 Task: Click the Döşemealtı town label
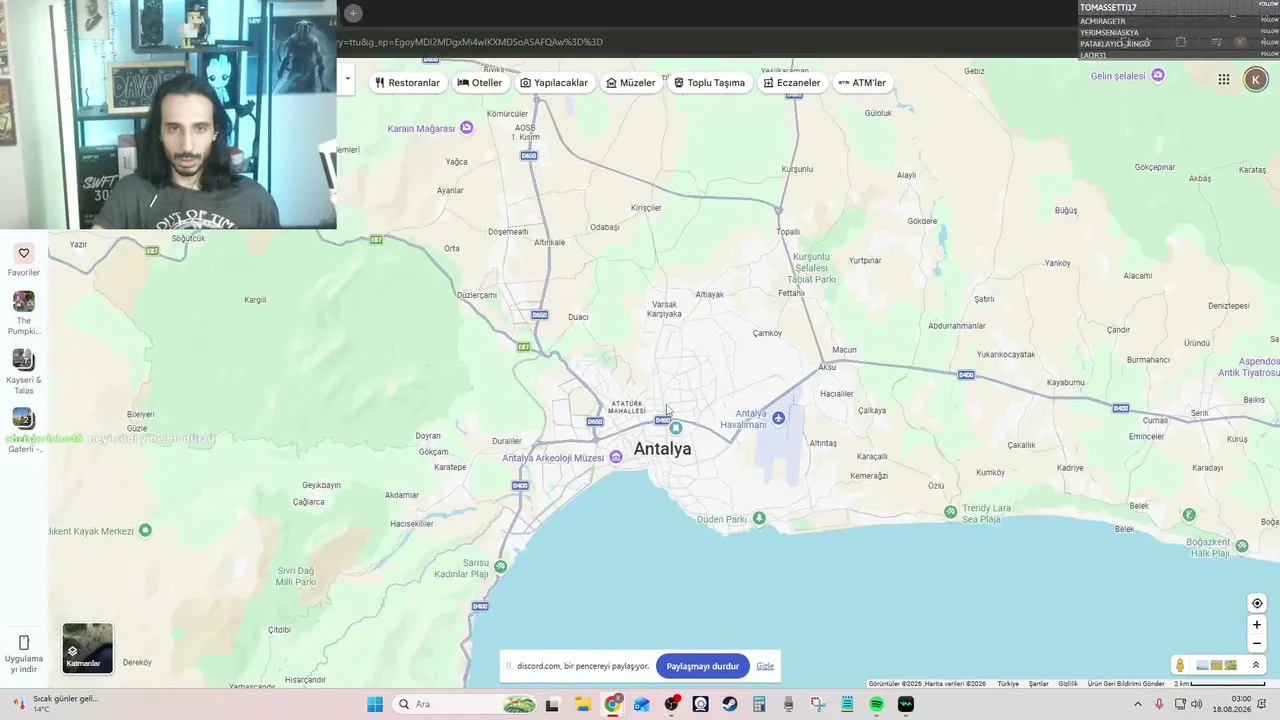(507, 232)
